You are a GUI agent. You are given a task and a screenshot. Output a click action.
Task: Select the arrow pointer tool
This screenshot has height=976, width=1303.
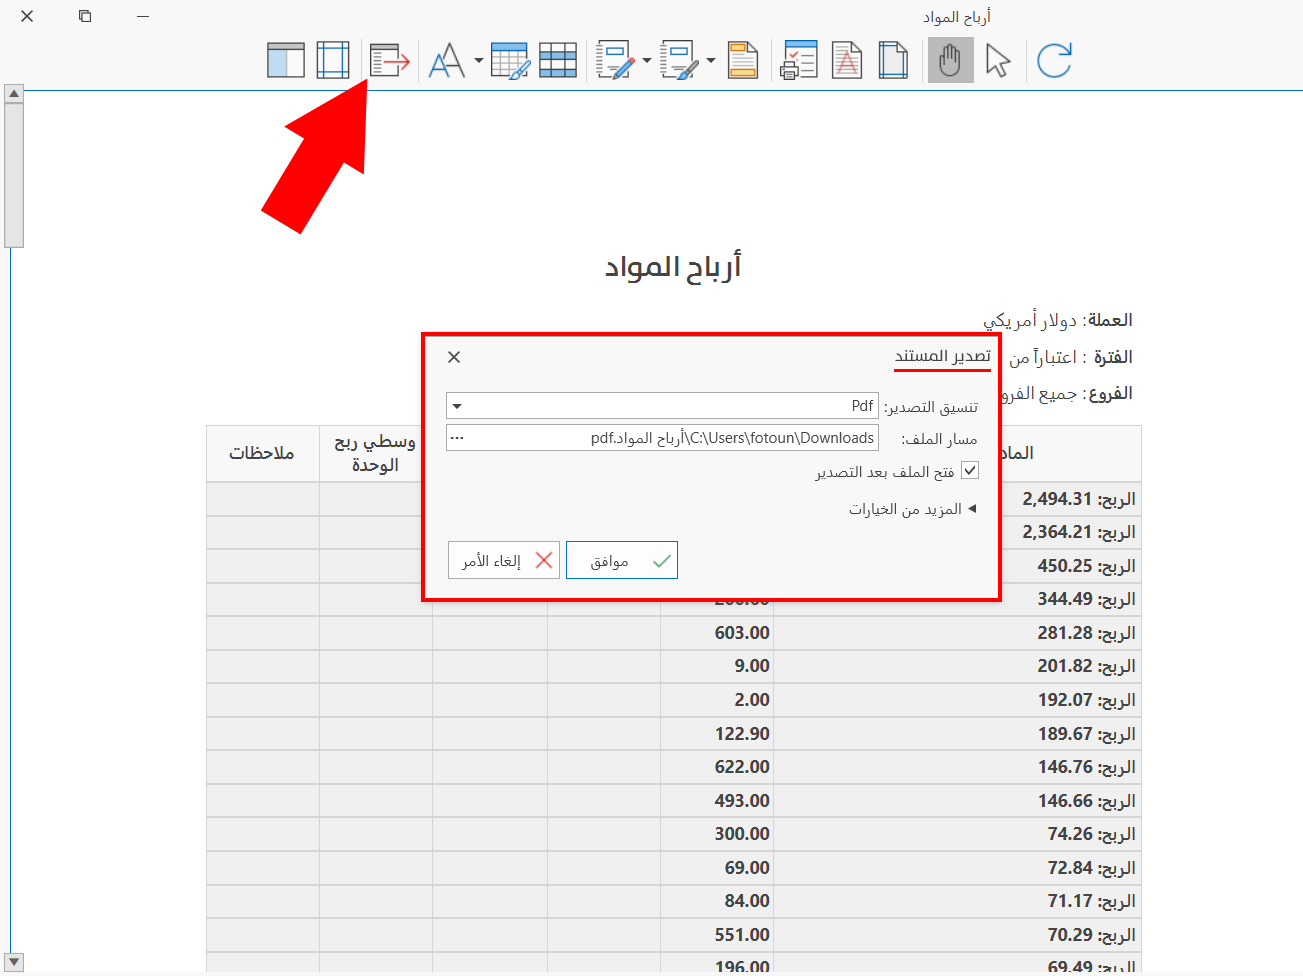(x=998, y=61)
